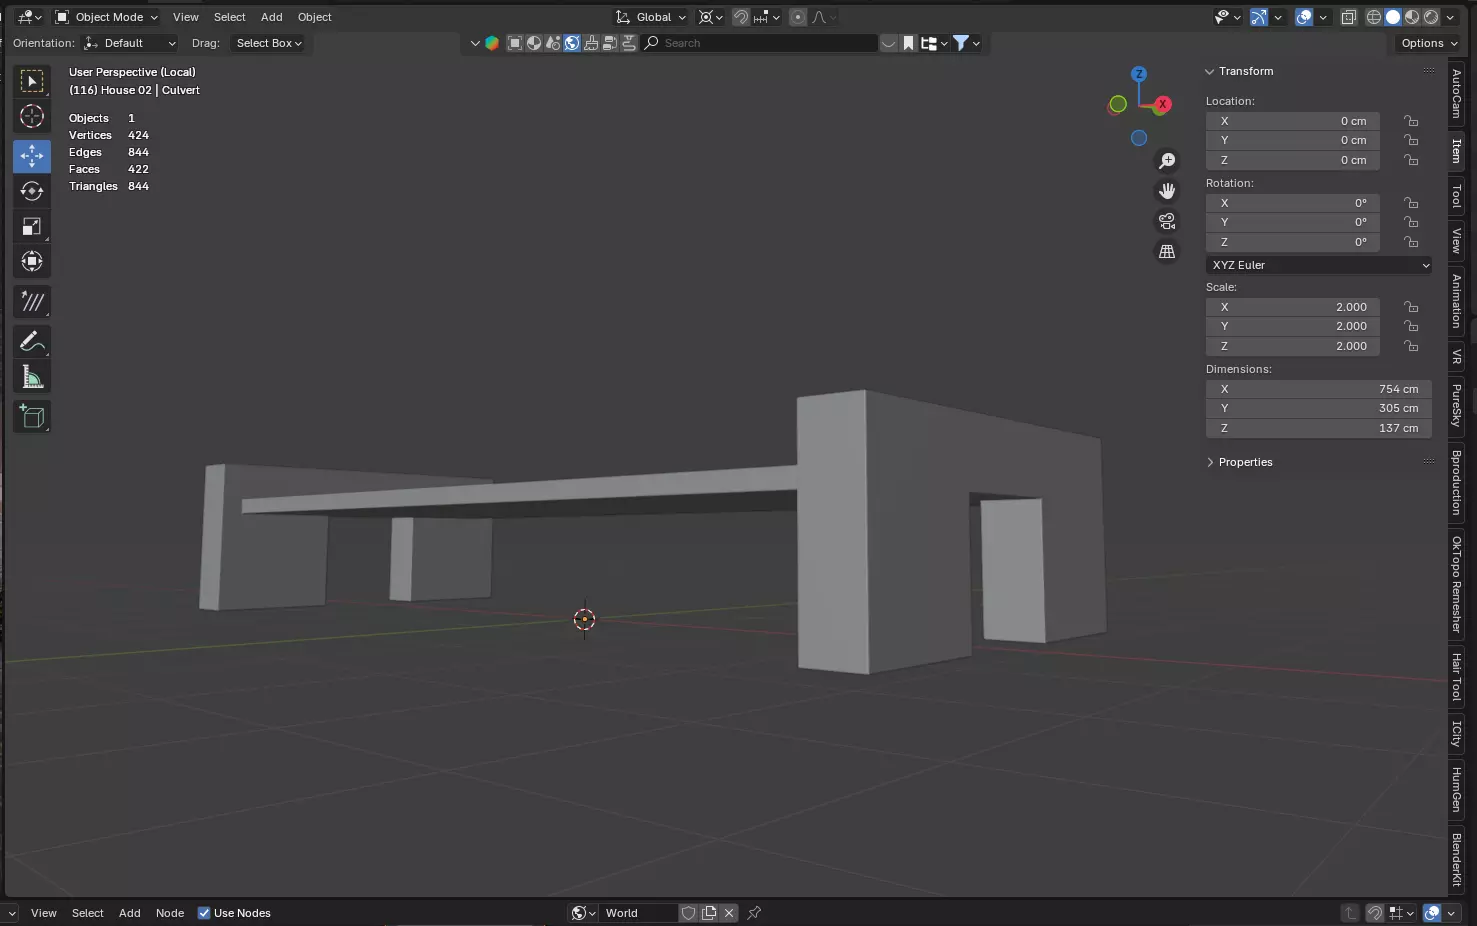
Task: Toggle snapping magnet in header
Action: pyautogui.click(x=741, y=17)
